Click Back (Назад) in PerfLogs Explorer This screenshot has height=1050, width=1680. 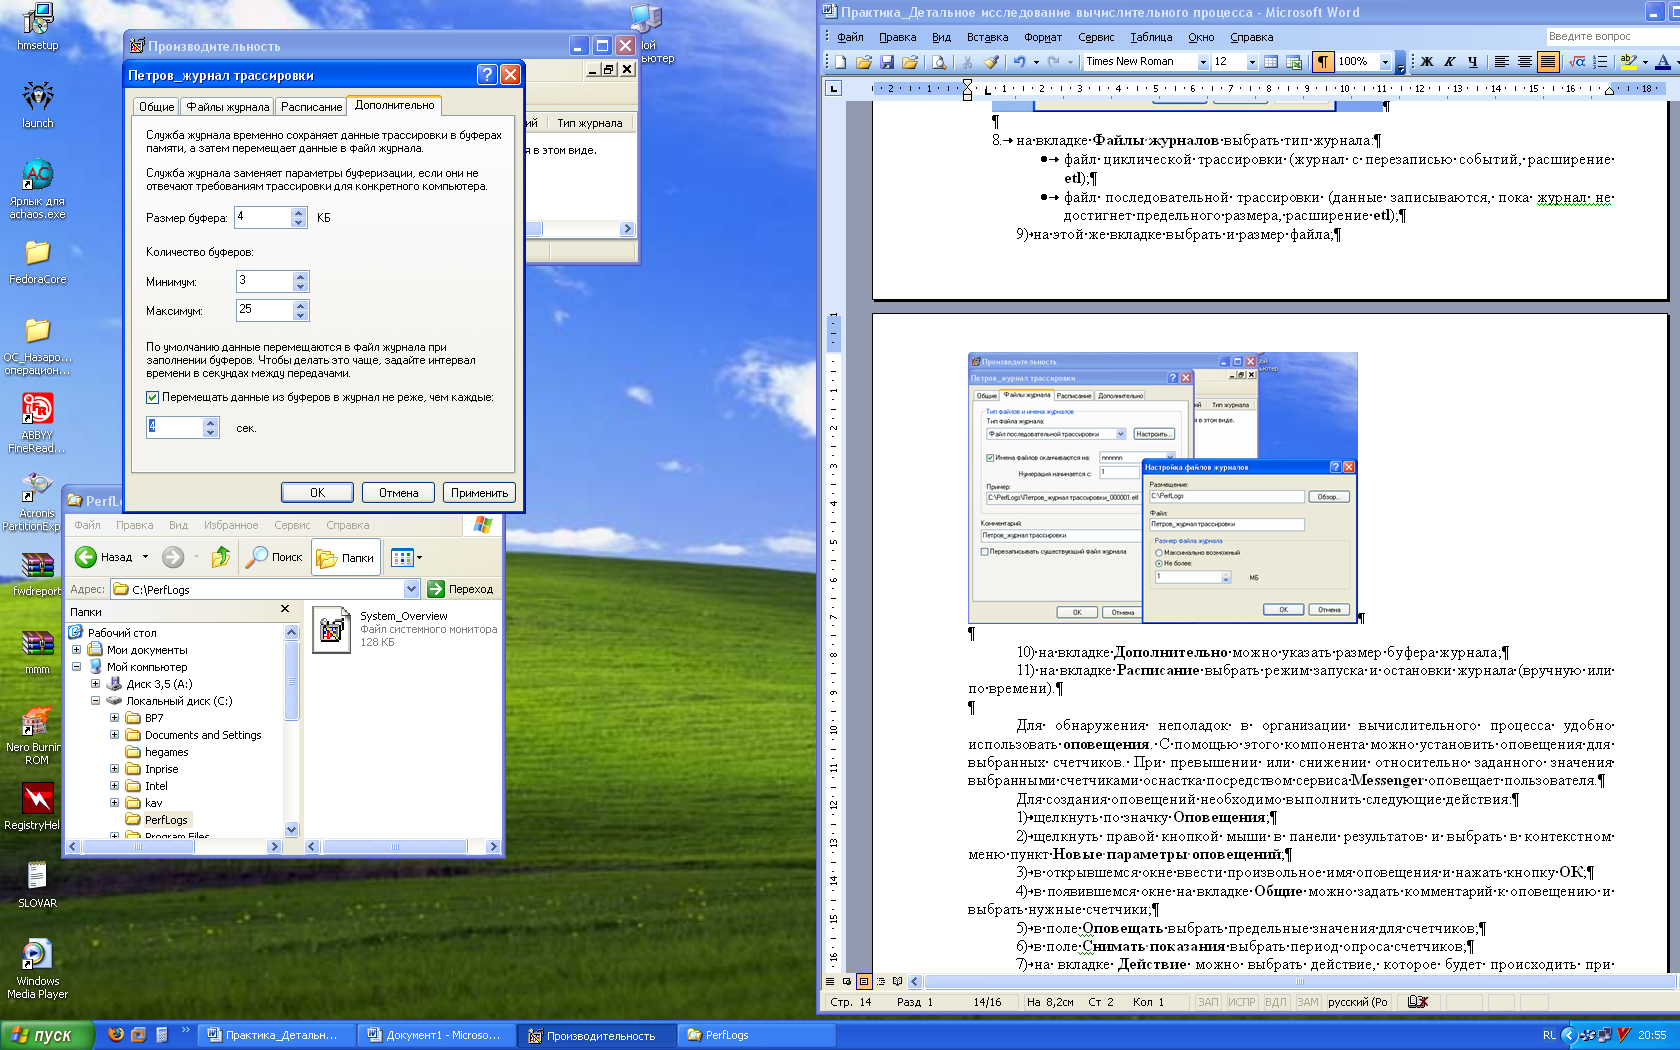click(105, 557)
